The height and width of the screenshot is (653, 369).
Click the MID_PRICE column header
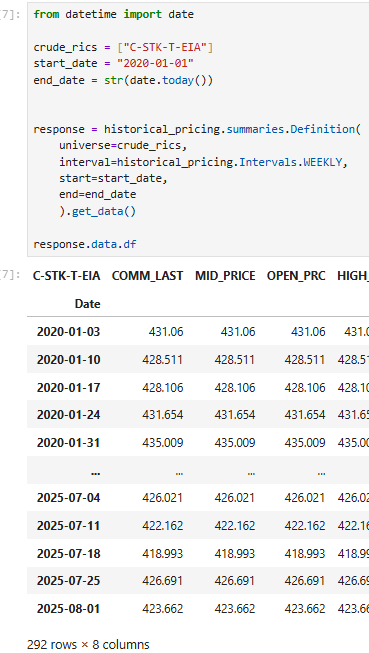(225, 276)
